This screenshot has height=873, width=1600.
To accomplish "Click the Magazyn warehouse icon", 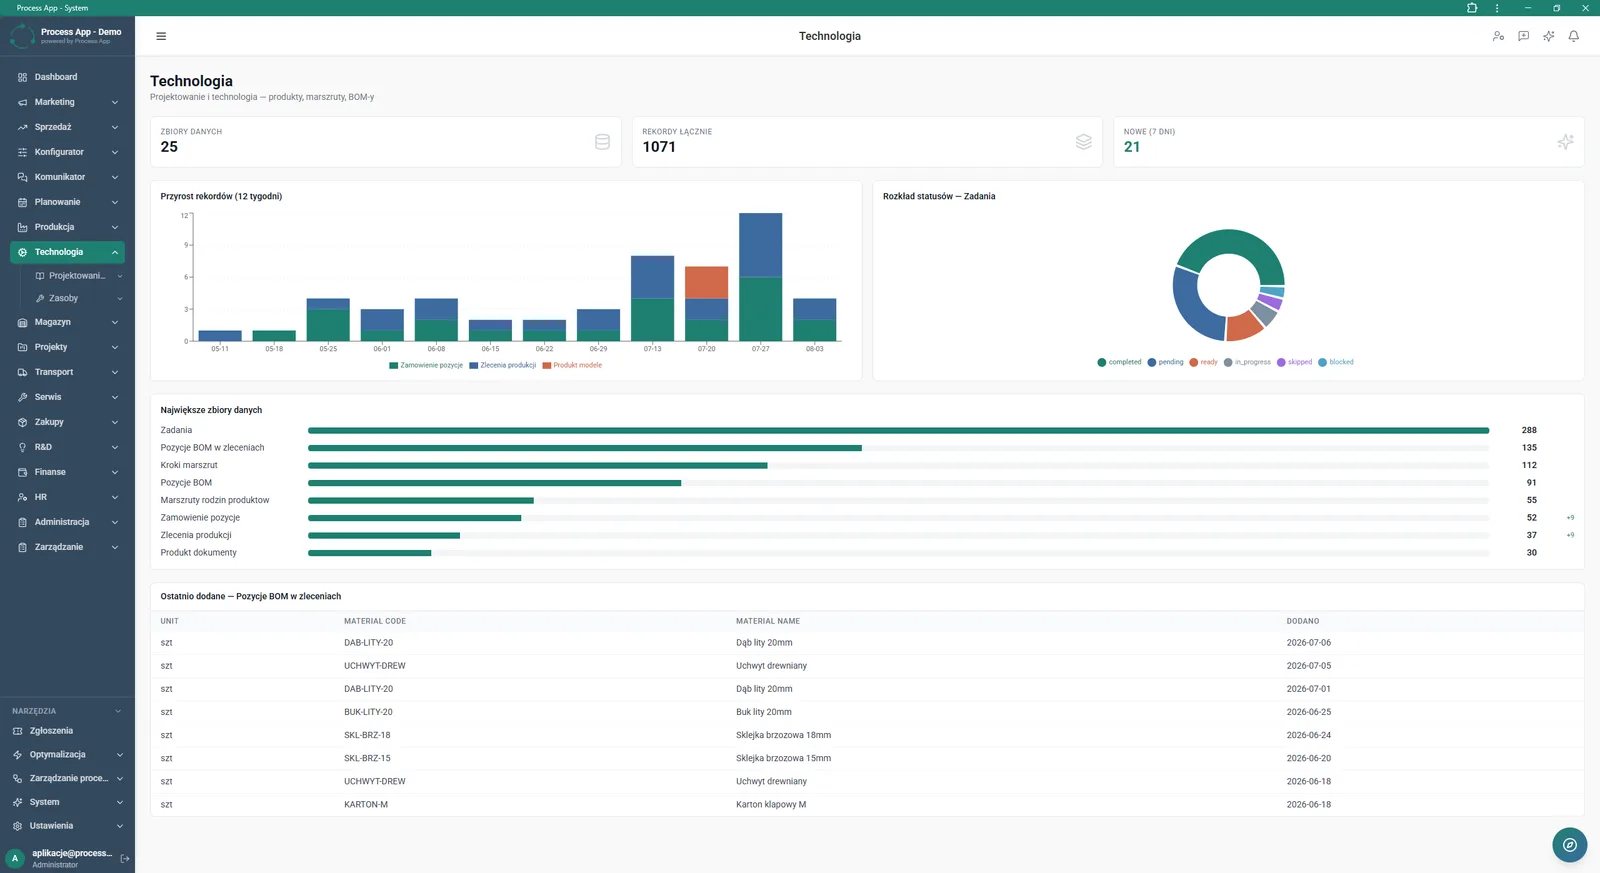I will coord(22,322).
